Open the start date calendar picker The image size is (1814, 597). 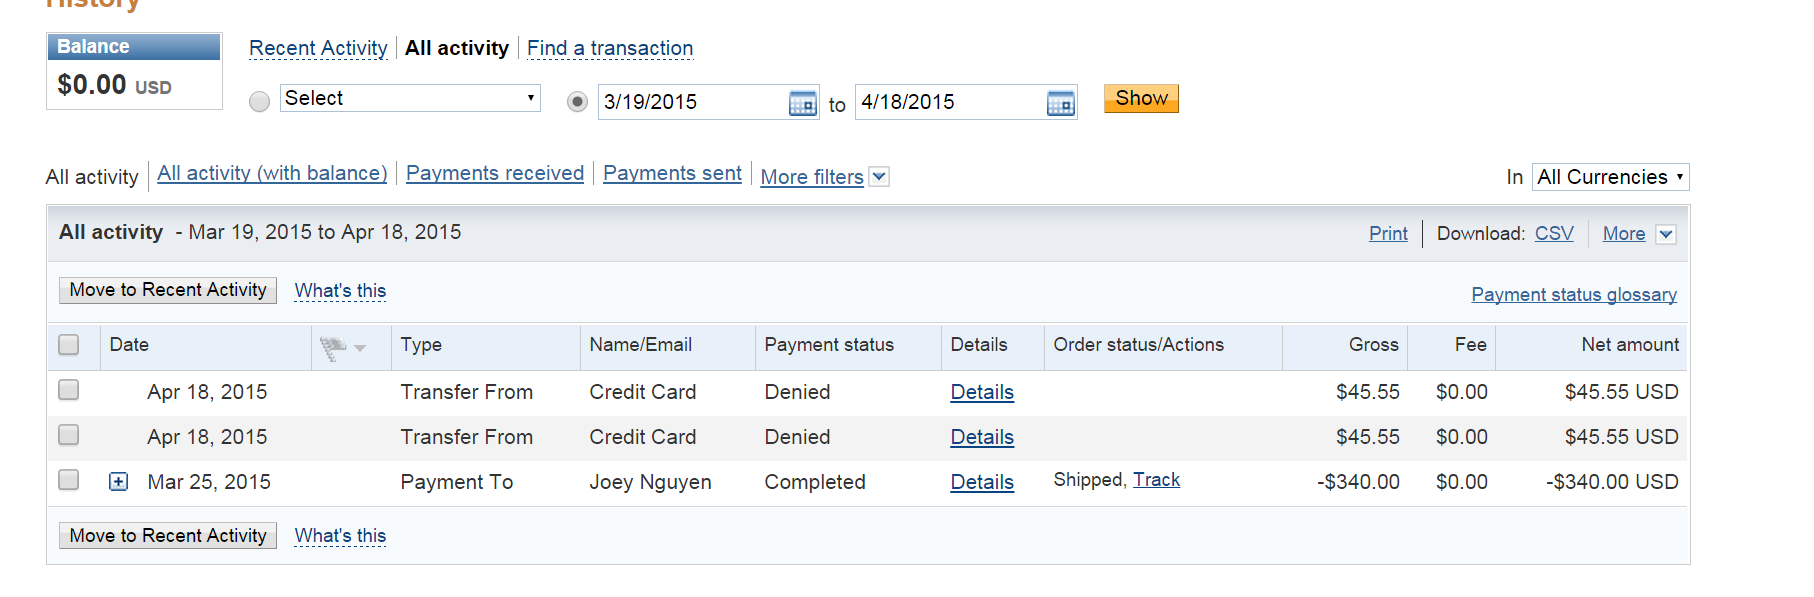tap(802, 103)
